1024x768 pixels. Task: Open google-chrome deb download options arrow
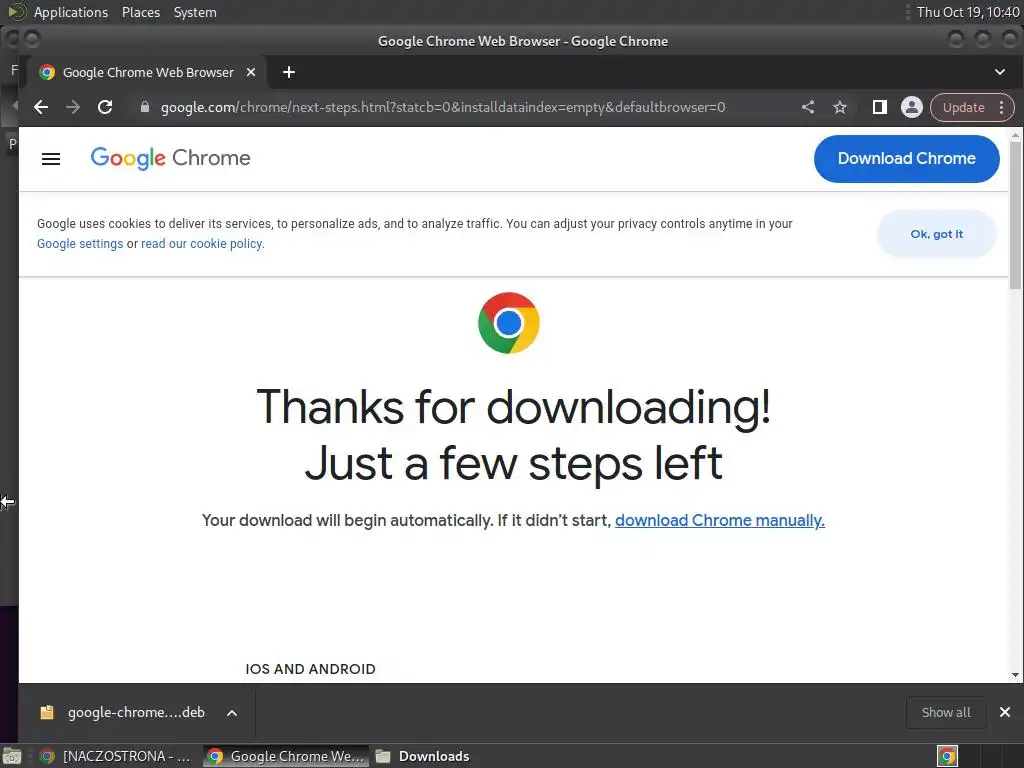232,713
